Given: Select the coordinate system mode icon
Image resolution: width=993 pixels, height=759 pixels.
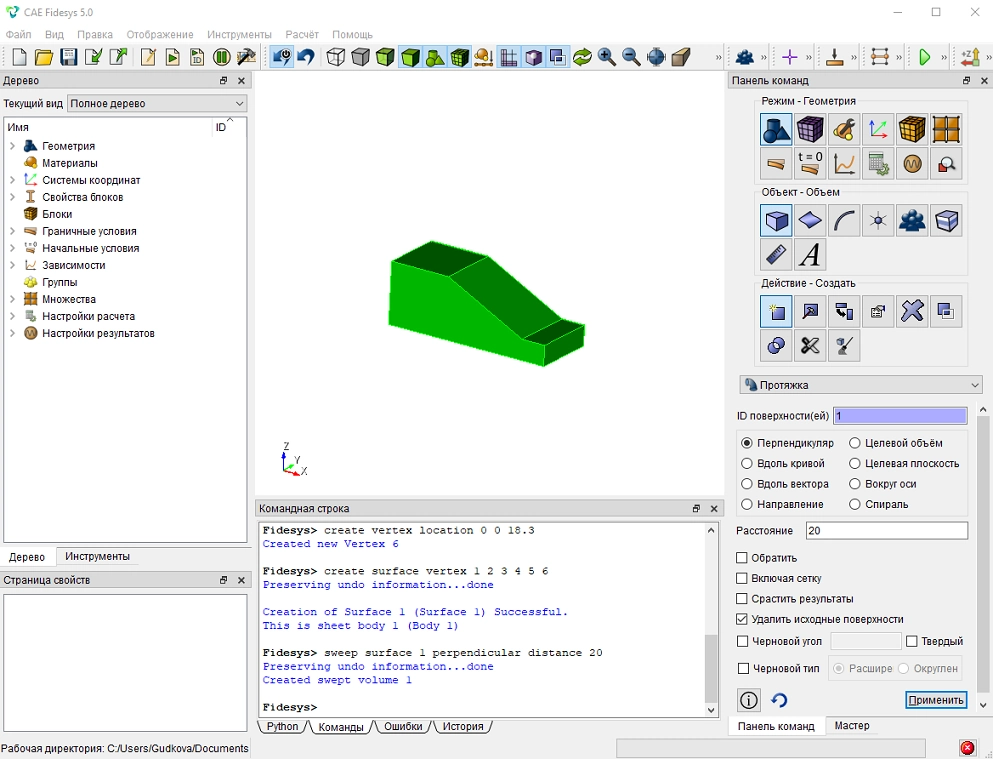Looking at the screenshot, I should point(878,130).
